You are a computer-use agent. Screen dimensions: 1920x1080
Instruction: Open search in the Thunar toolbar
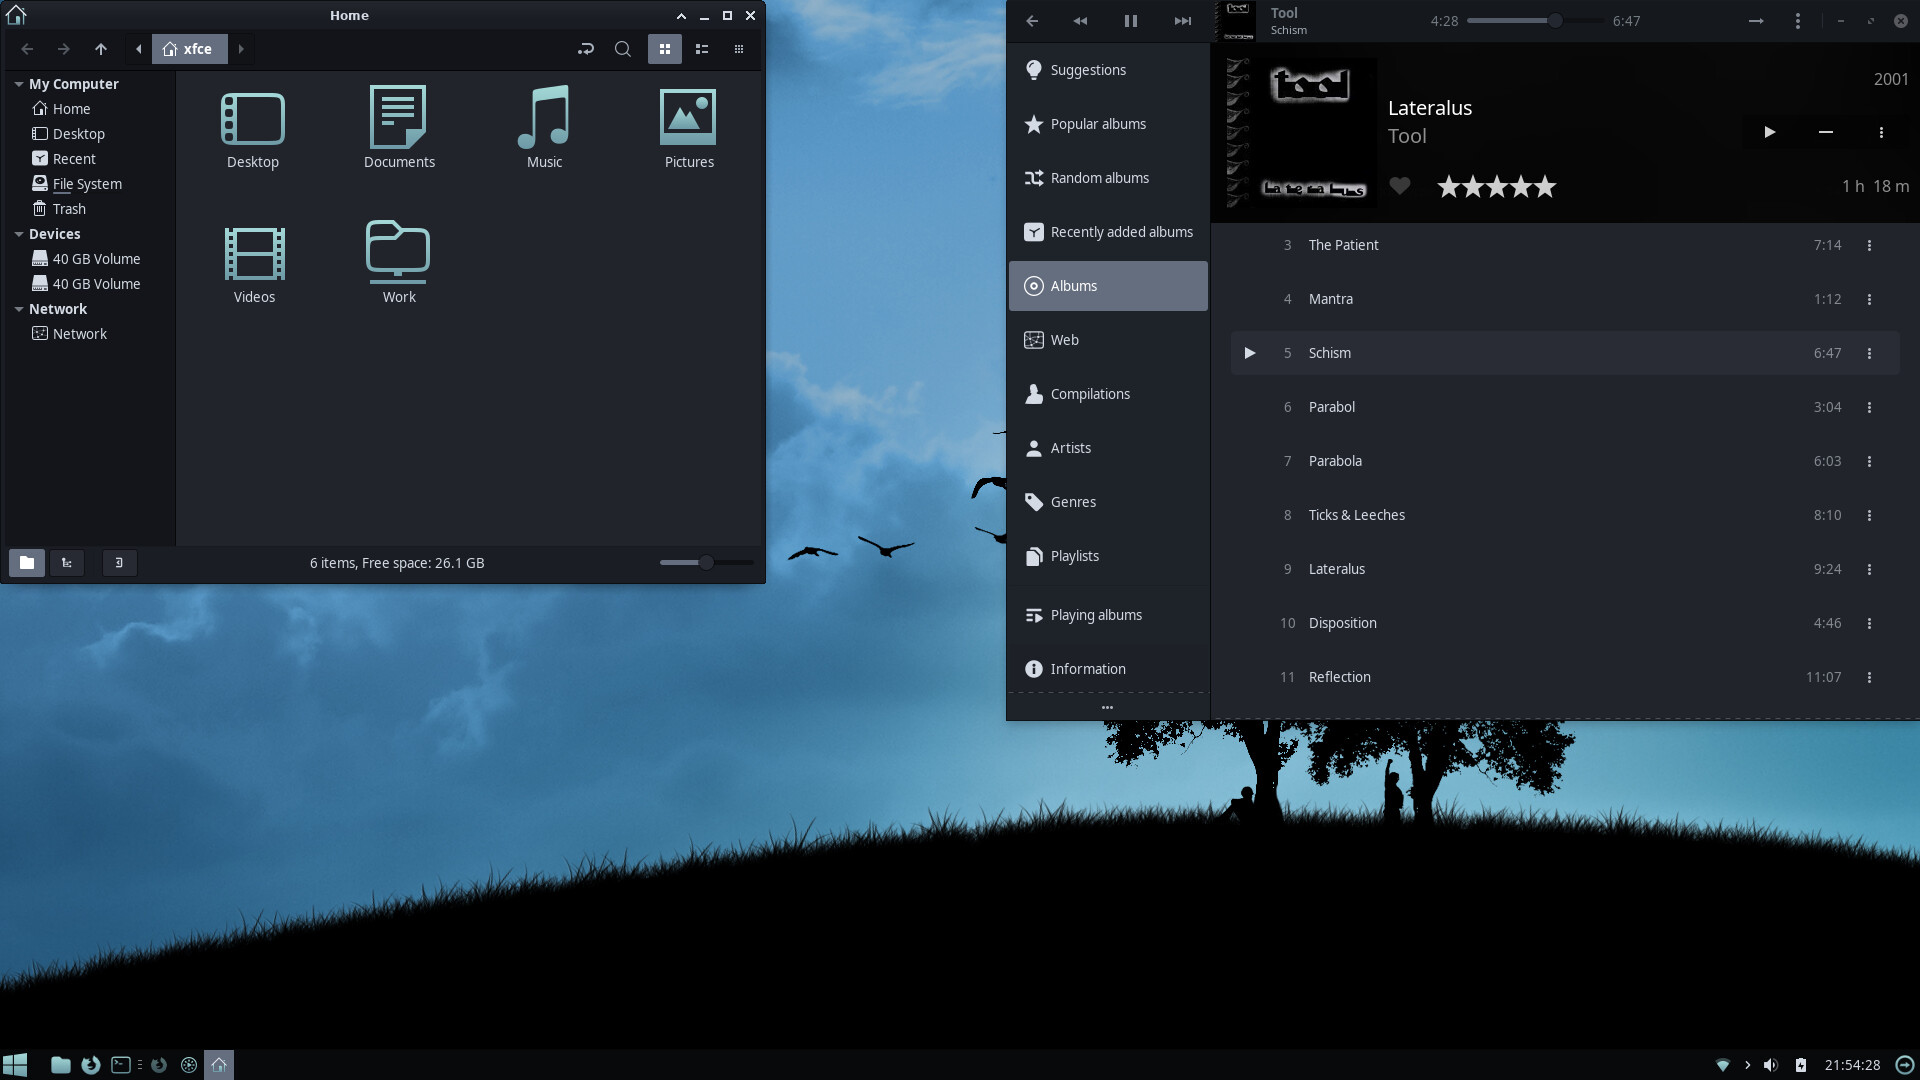[622, 48]
